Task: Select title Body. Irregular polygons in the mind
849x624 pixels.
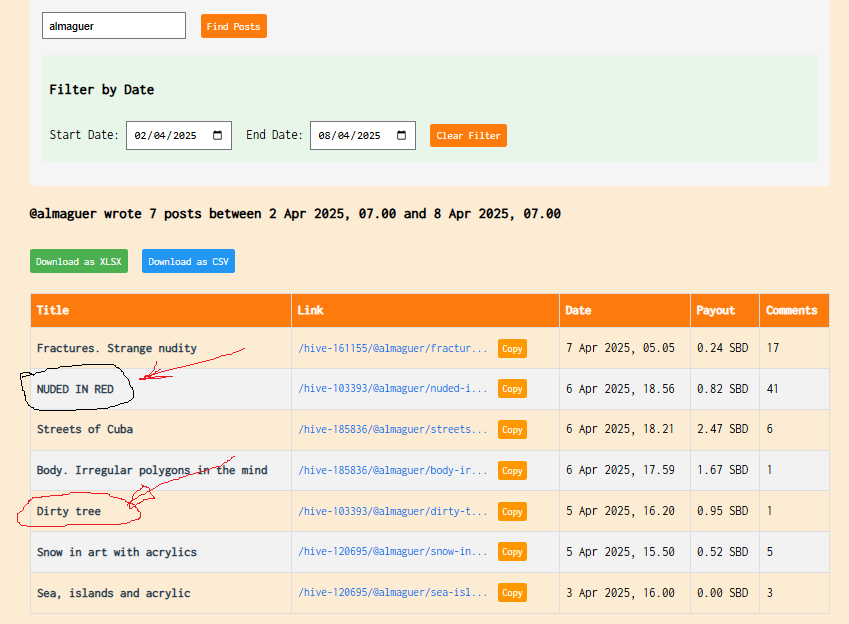Action: tap(152, 470)
